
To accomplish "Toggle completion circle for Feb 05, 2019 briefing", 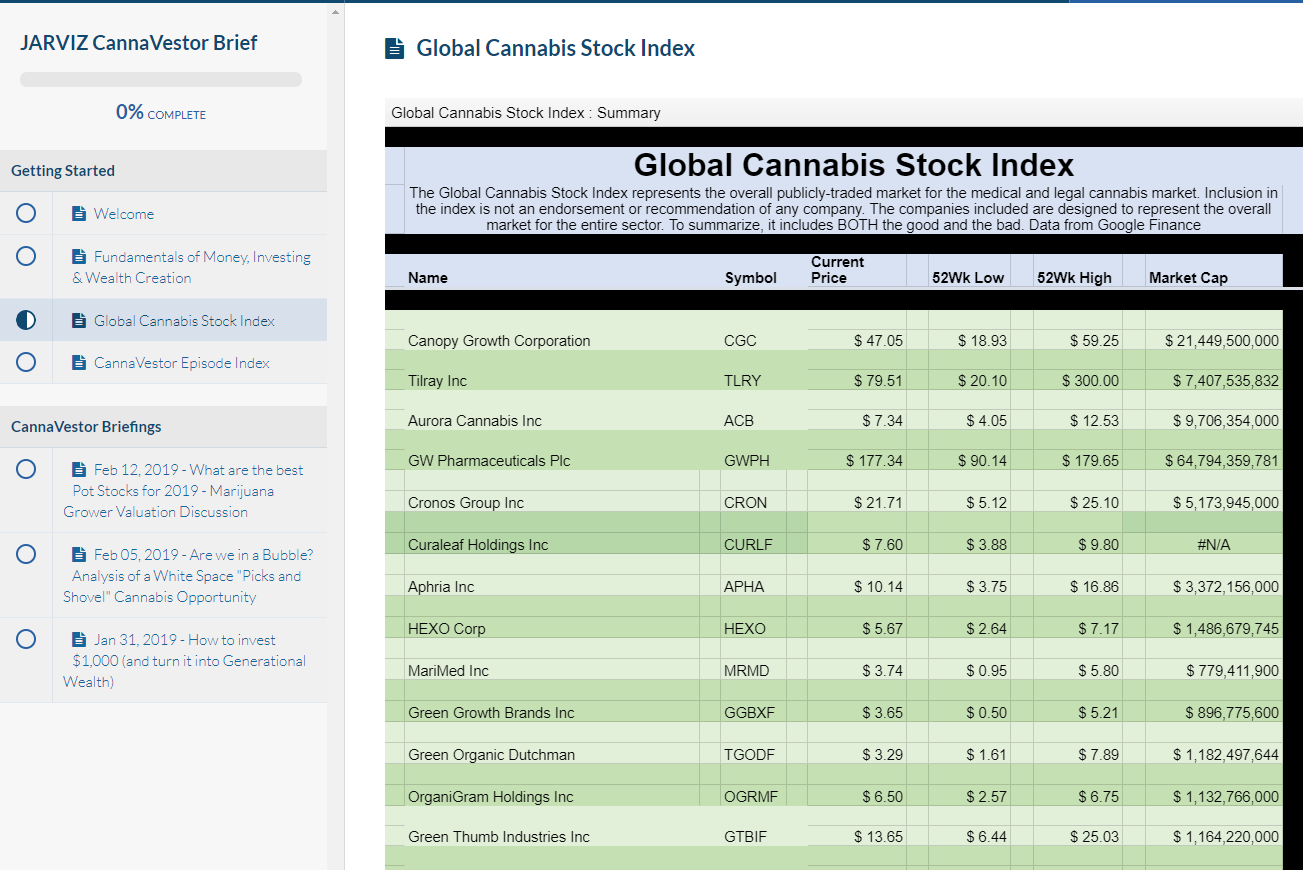I will click(26, 554).
